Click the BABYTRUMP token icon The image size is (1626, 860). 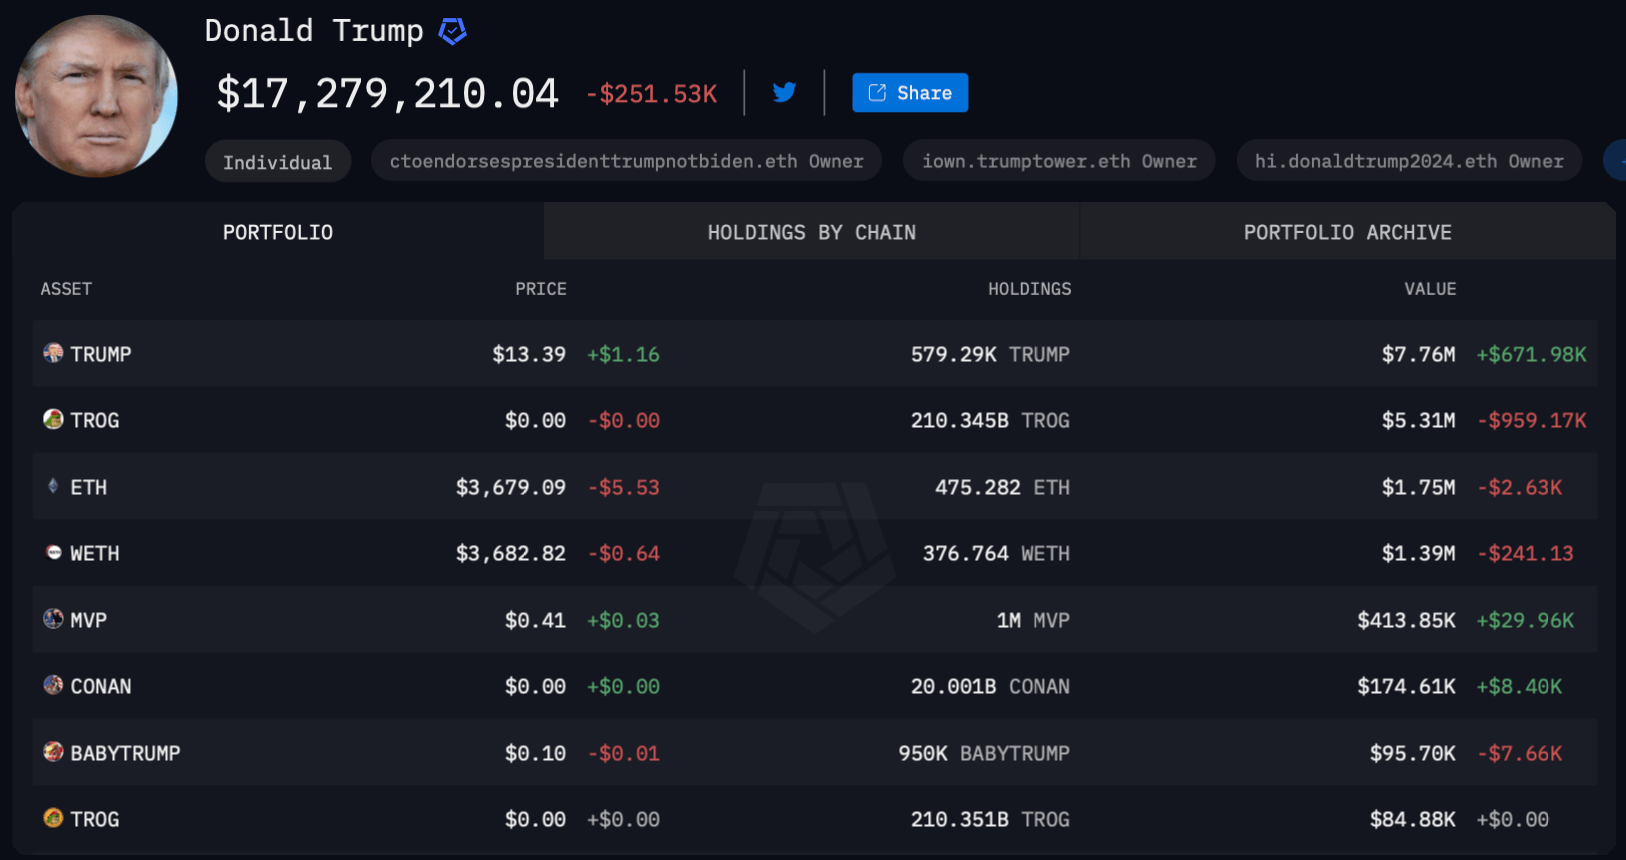53,752
